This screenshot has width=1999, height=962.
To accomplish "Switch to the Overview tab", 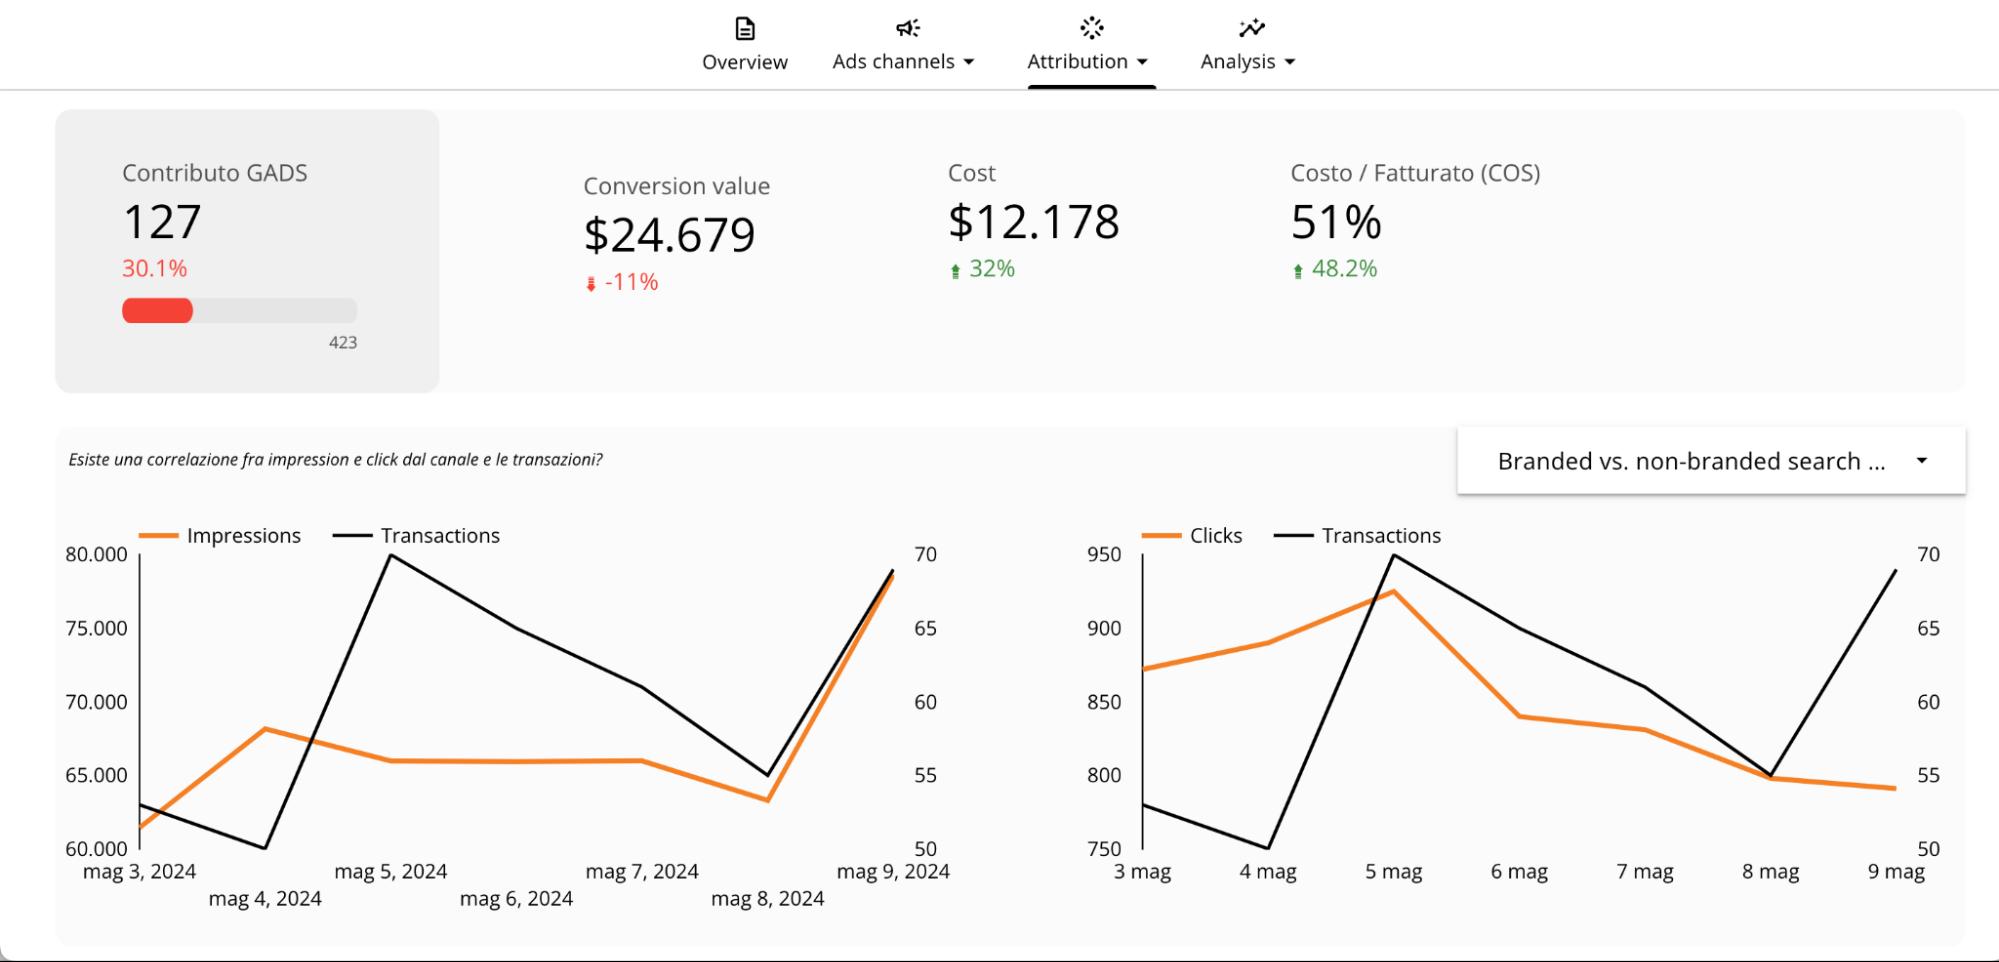I will point(744,62).
